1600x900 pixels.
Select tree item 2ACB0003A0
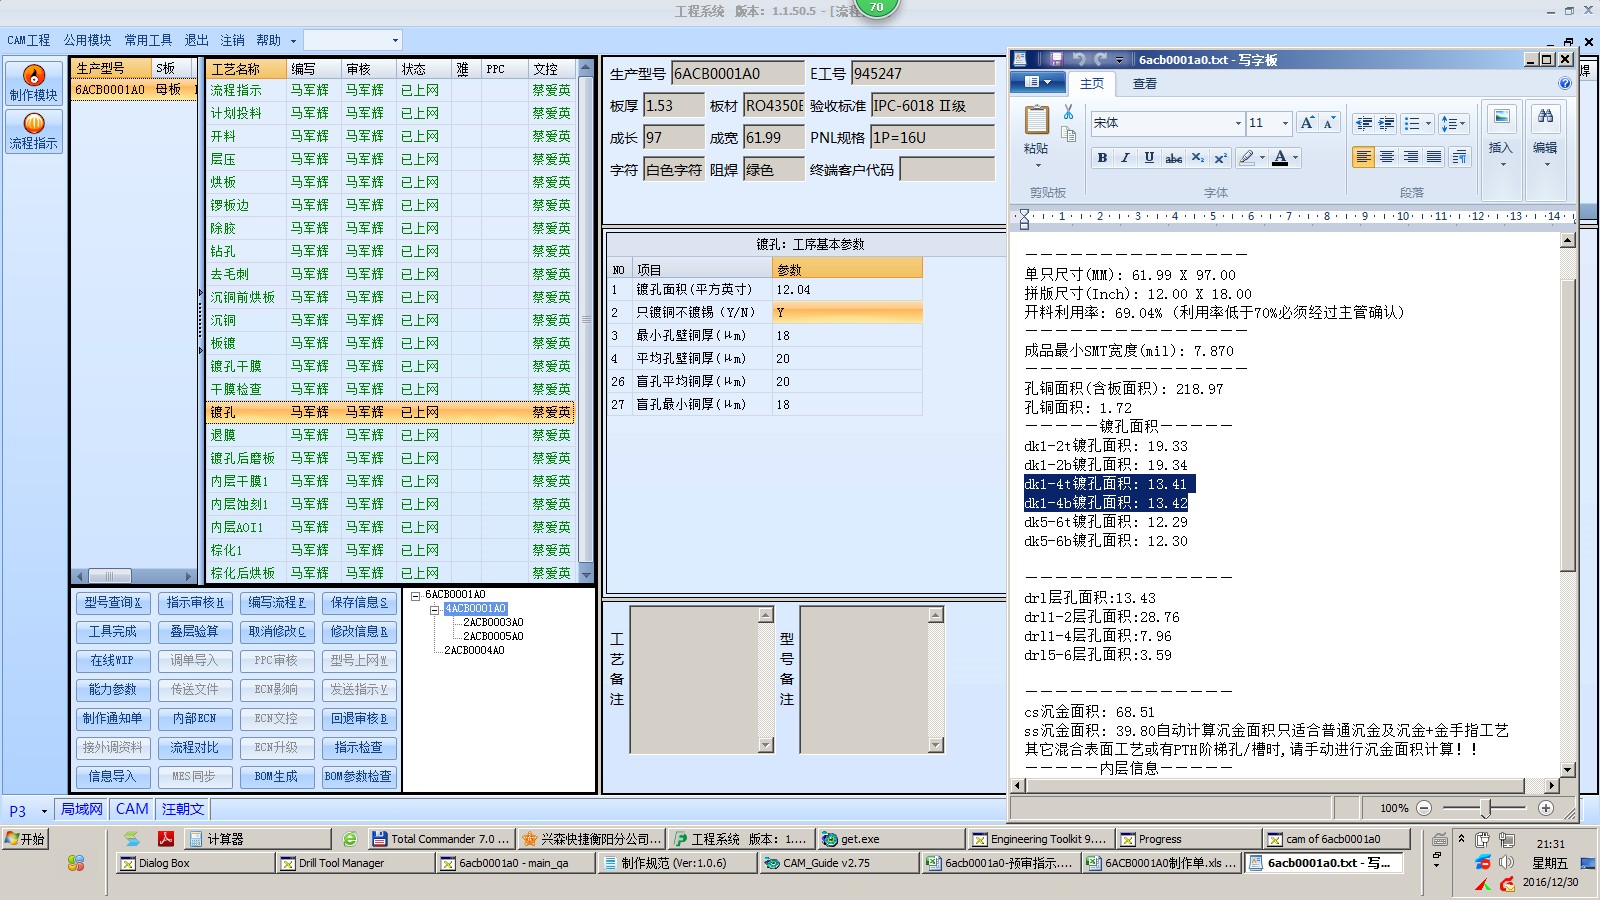[493, 622]
